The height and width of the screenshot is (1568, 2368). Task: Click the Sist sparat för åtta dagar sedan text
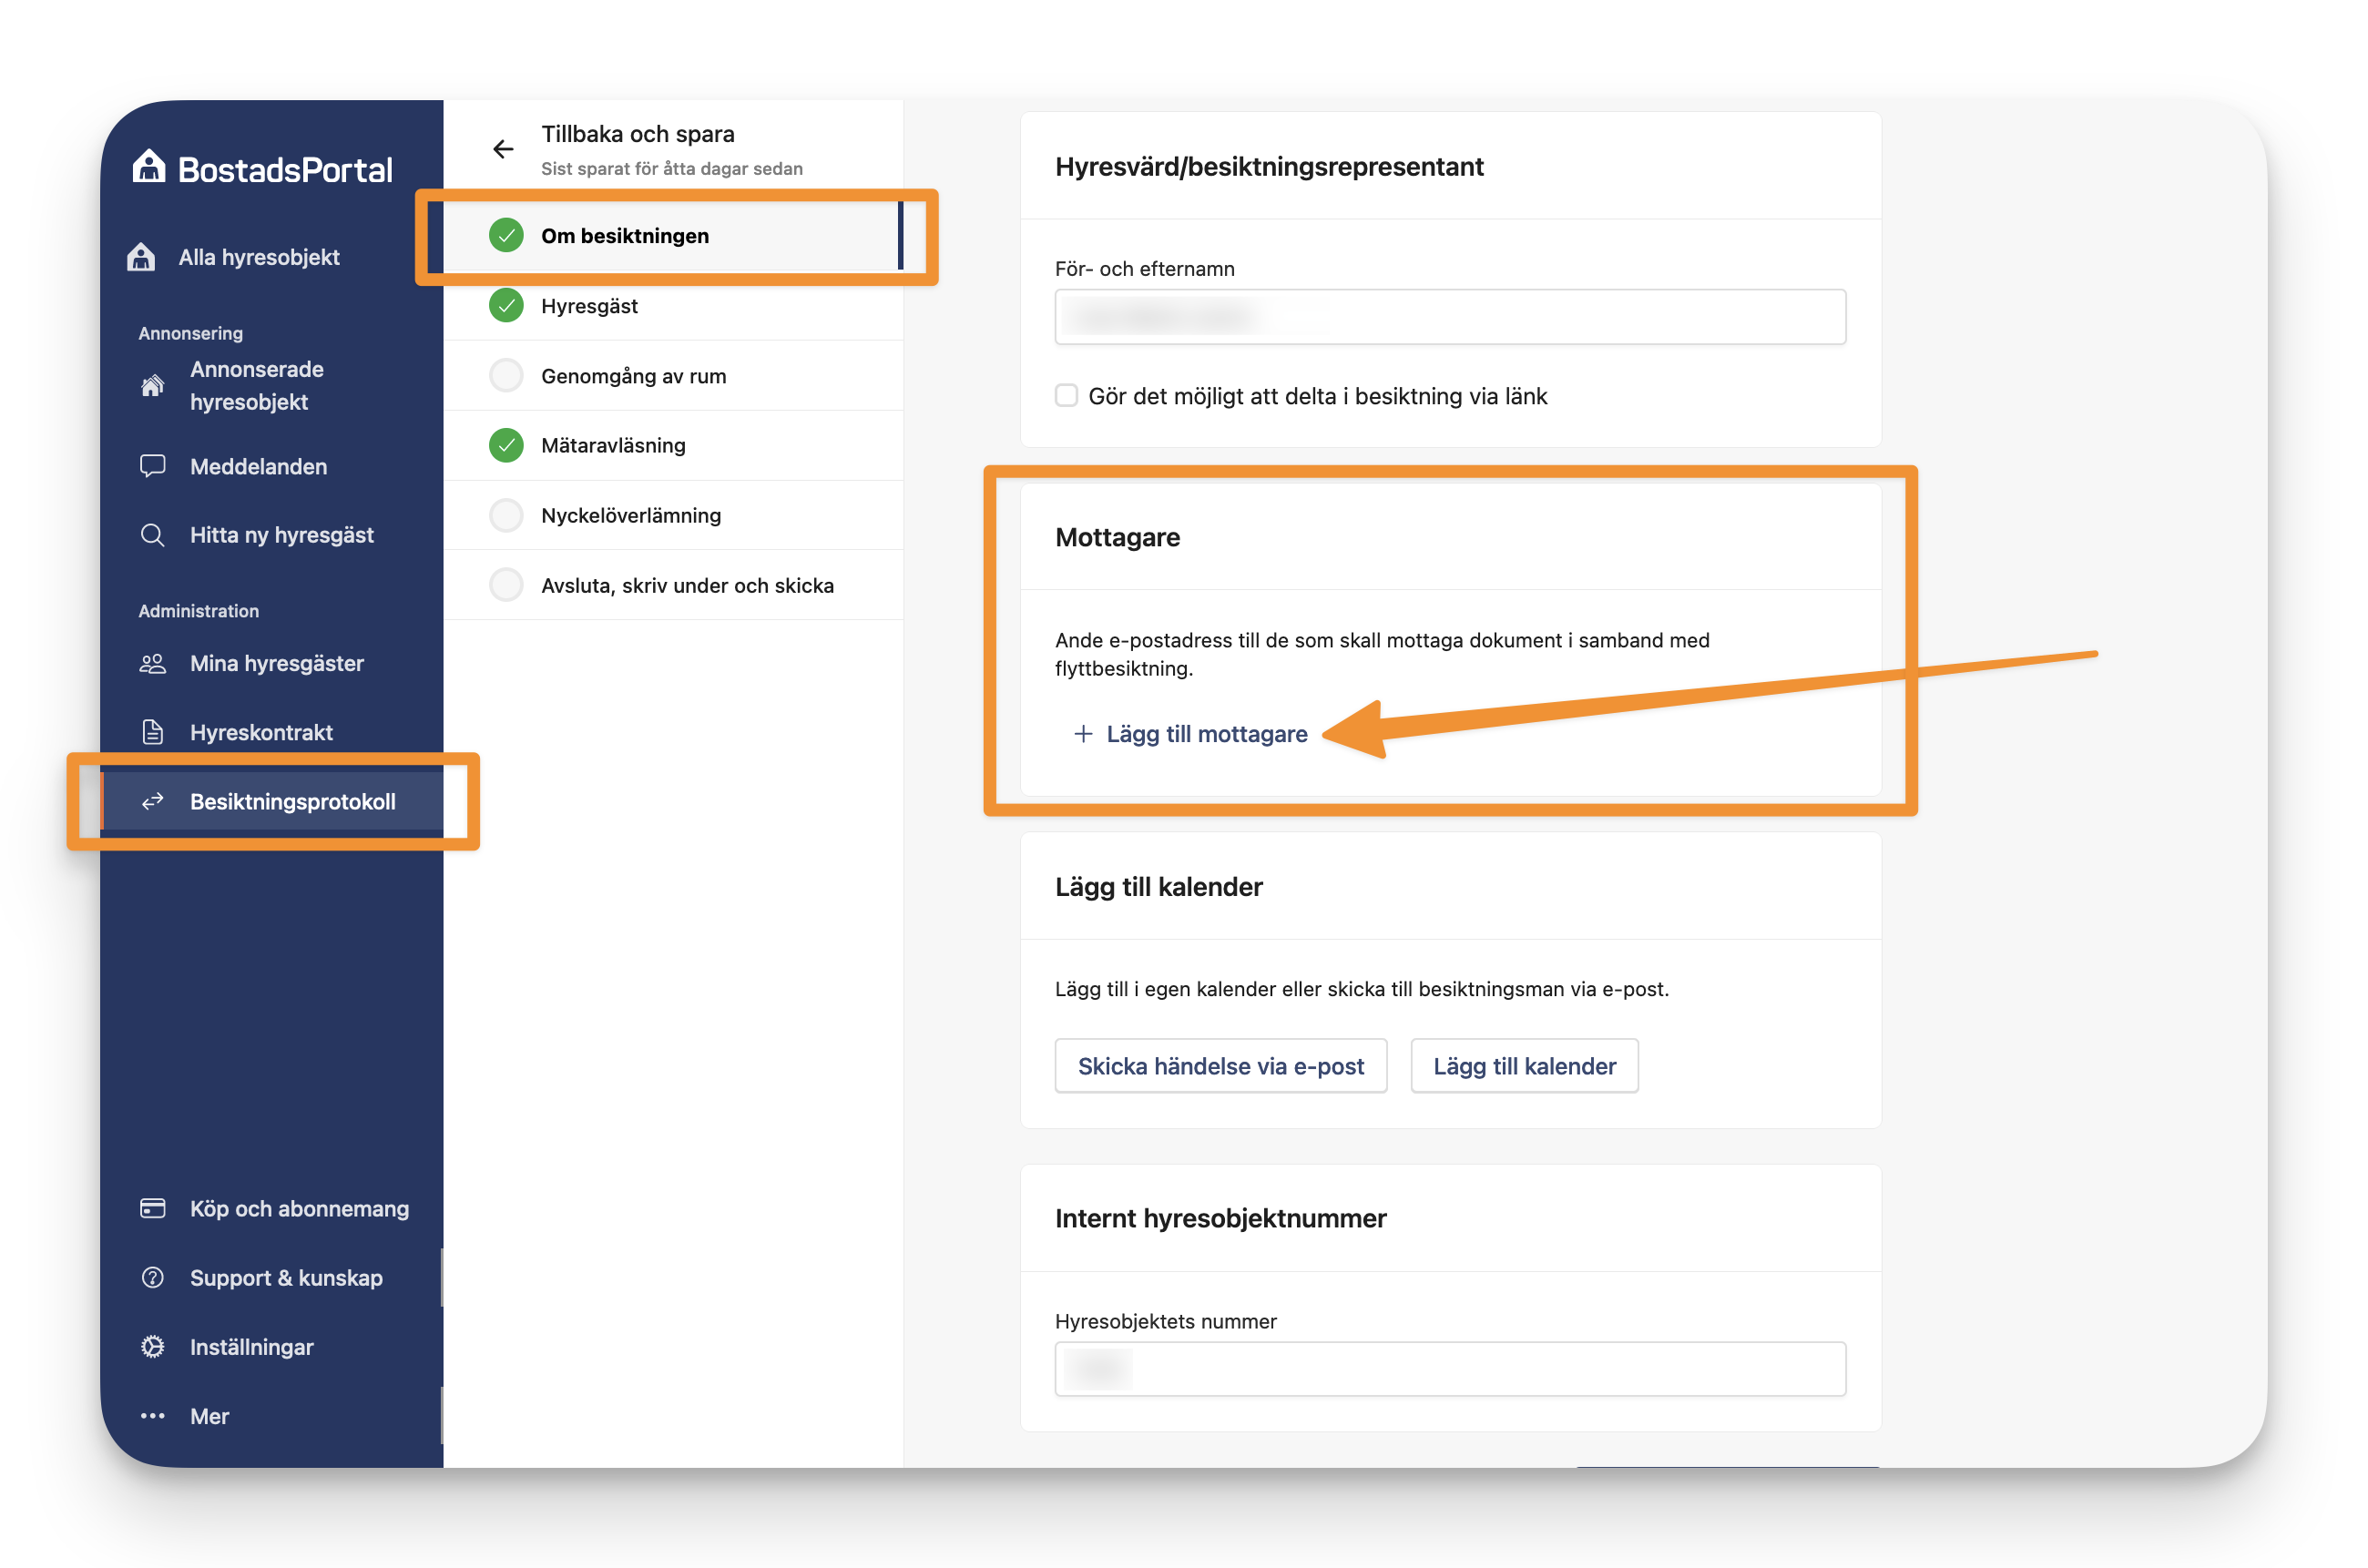pyautogui.click(x=671, y=168)
